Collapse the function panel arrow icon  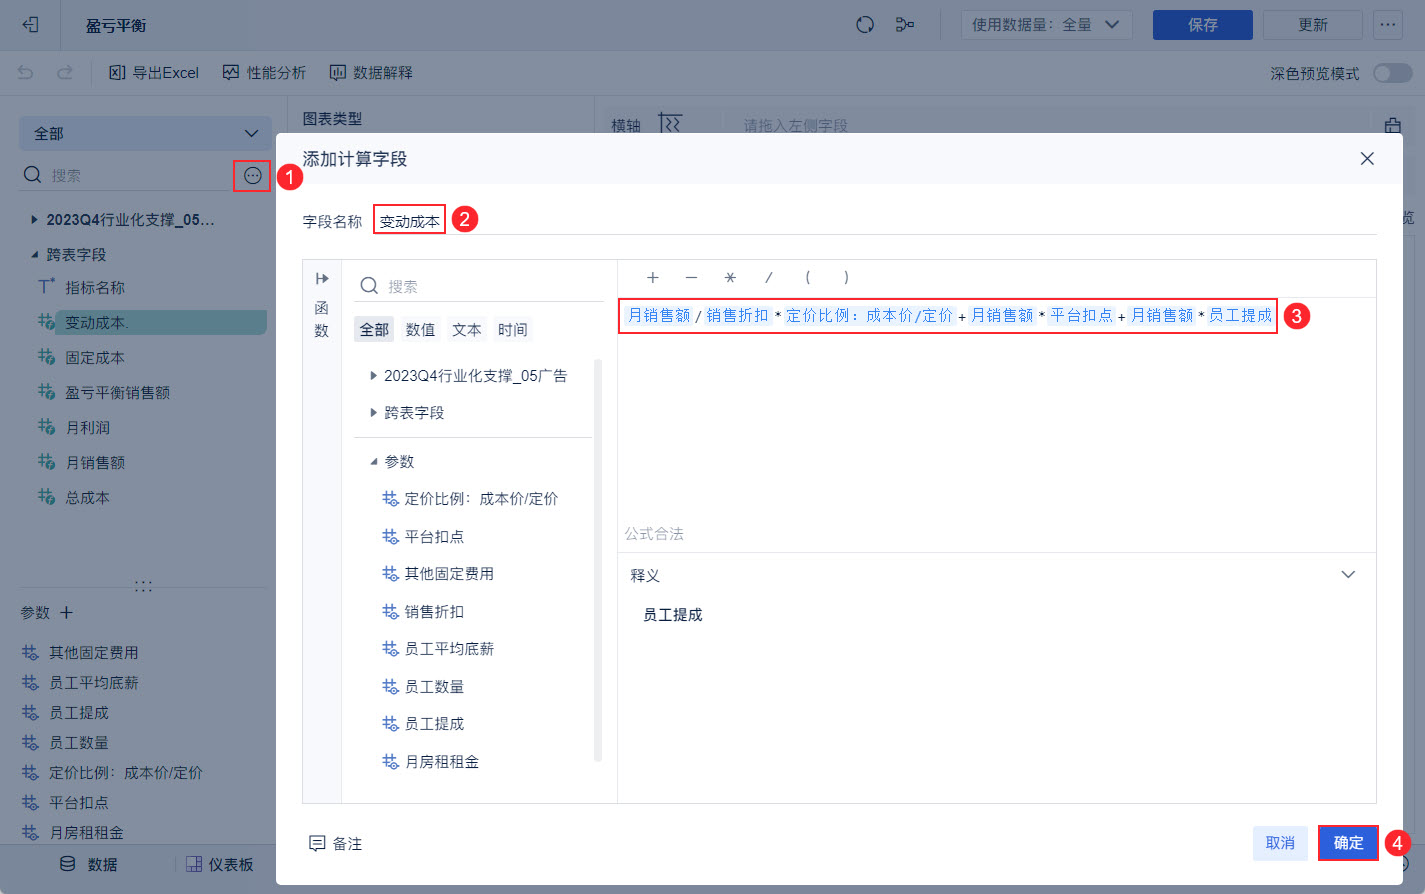(322, 279)
